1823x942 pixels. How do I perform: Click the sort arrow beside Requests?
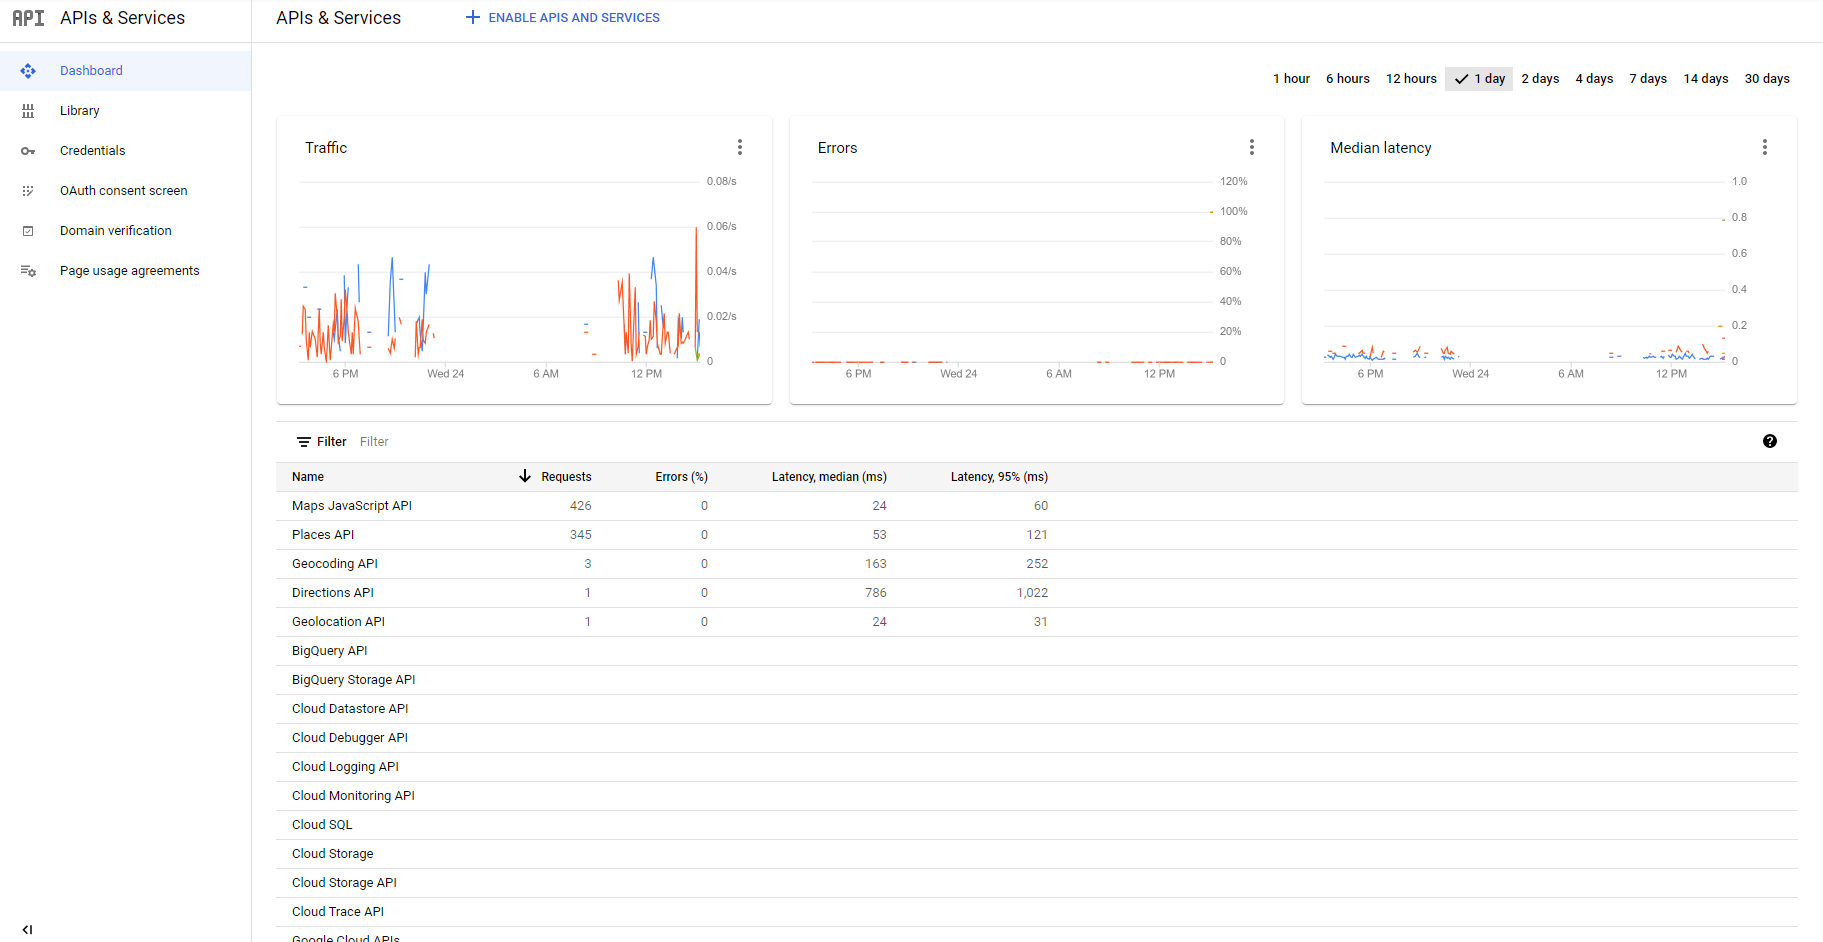point(525,476)
